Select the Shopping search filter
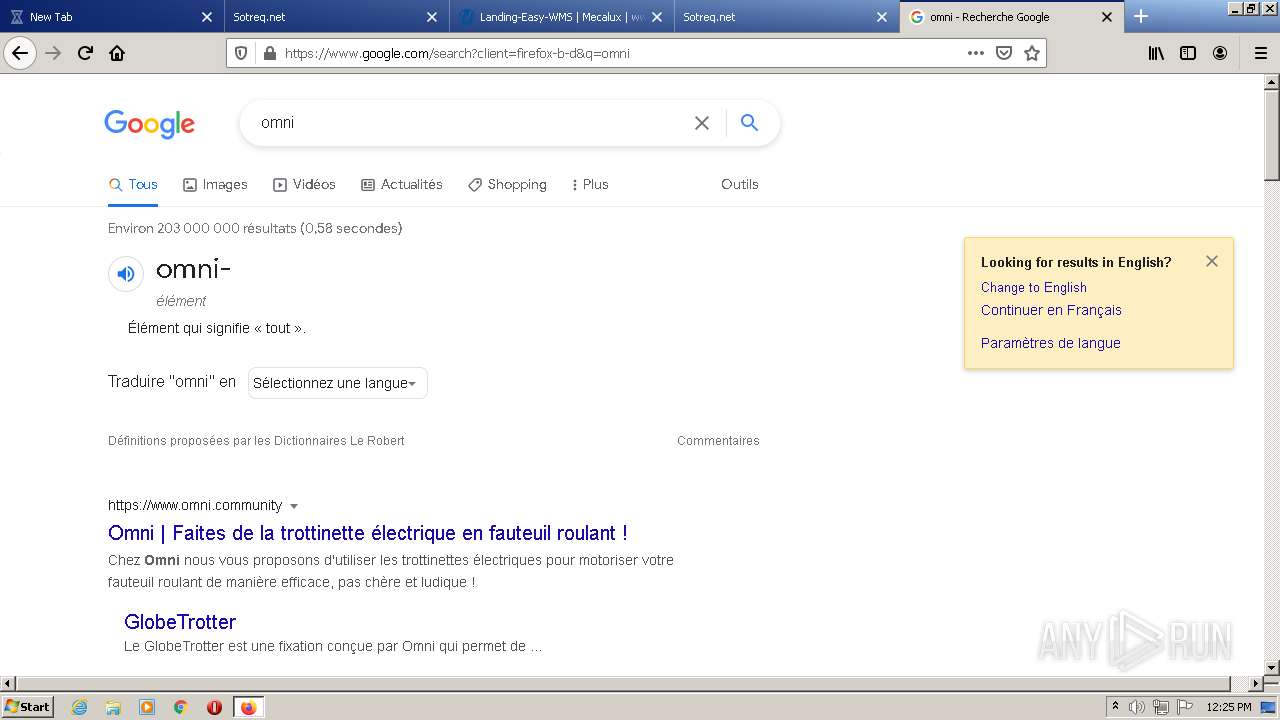 pyautogui.click(x=507, y=184)
